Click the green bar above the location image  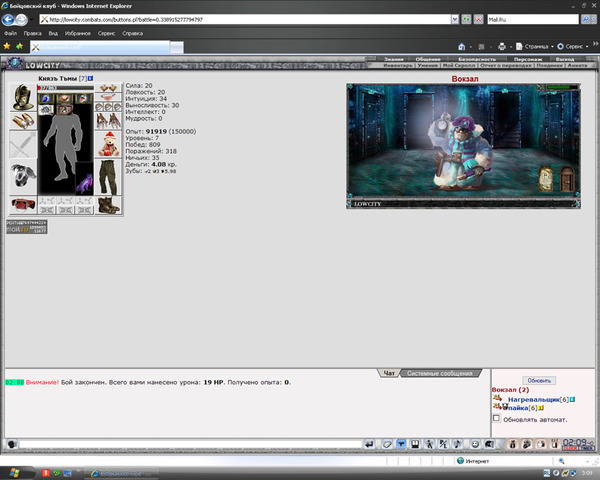click(x=561, y=88)
